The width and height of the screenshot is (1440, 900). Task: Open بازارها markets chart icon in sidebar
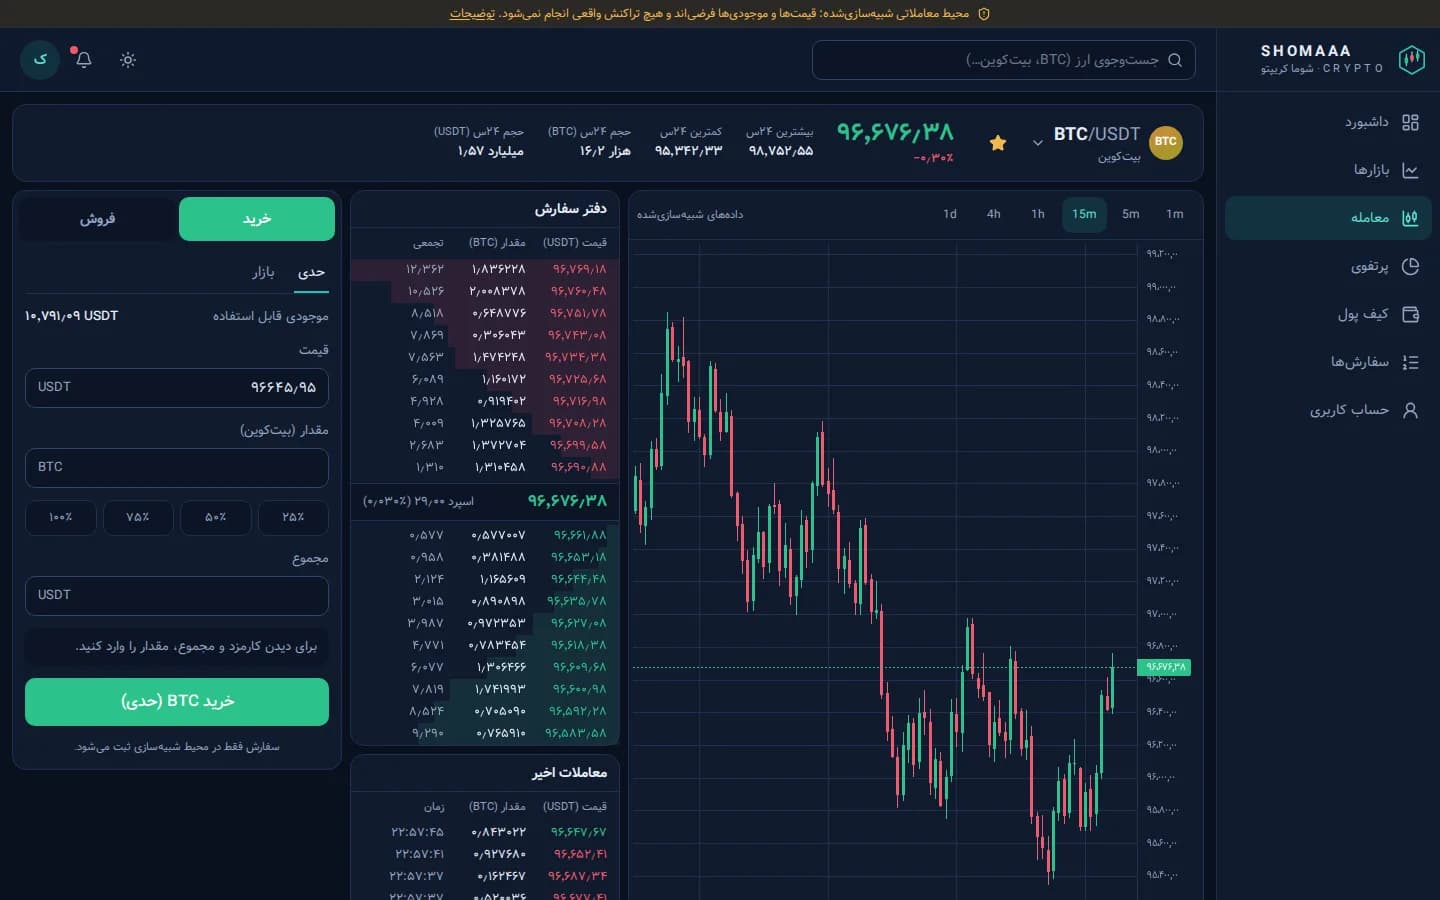pos(1410,170)
